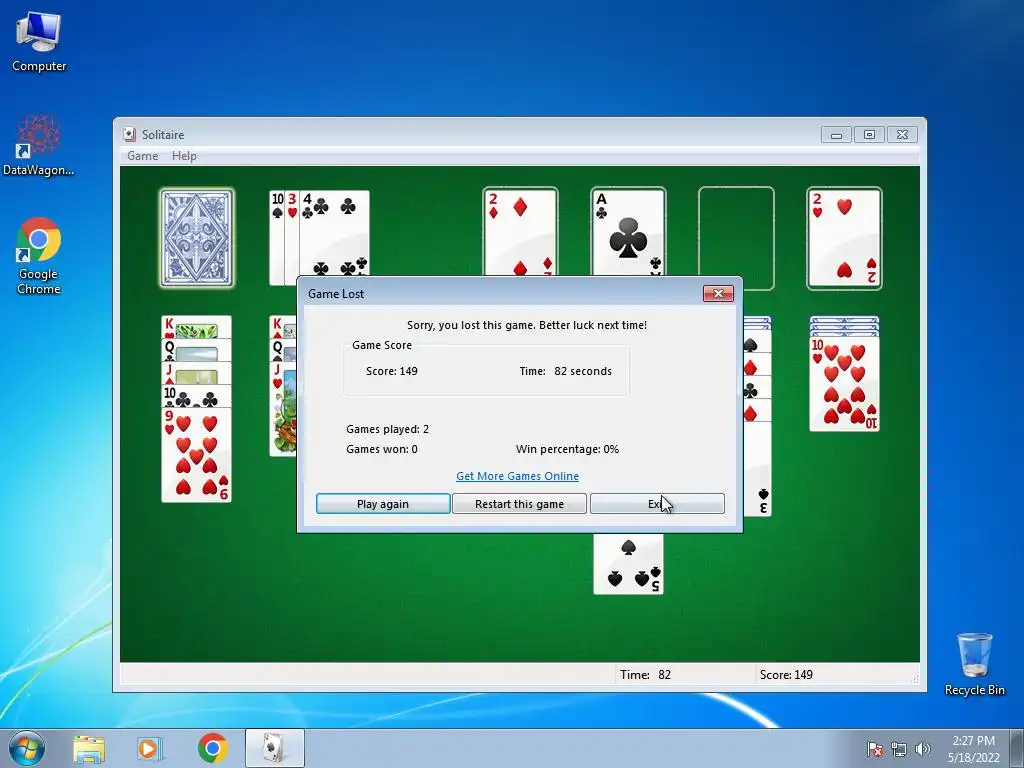Click the Google Chrome desktop shortcut

point(39,256)
